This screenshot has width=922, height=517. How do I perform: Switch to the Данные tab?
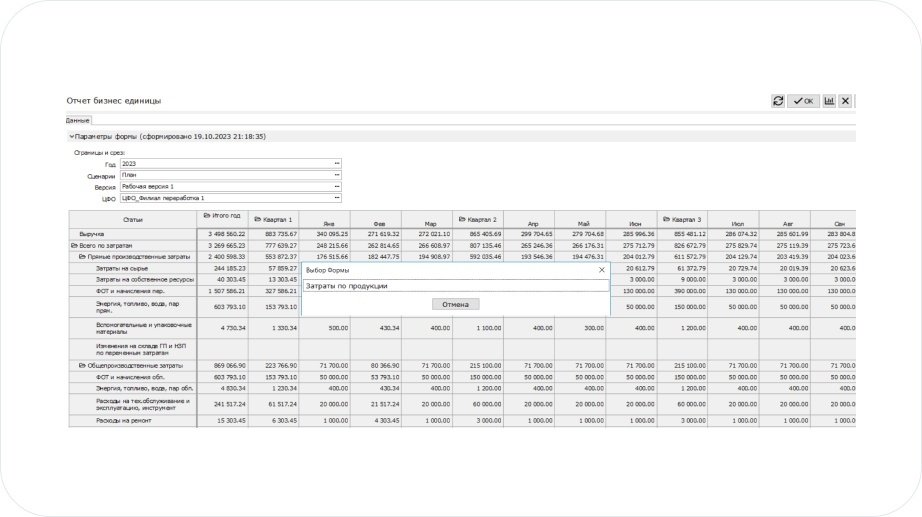(78, 120)
